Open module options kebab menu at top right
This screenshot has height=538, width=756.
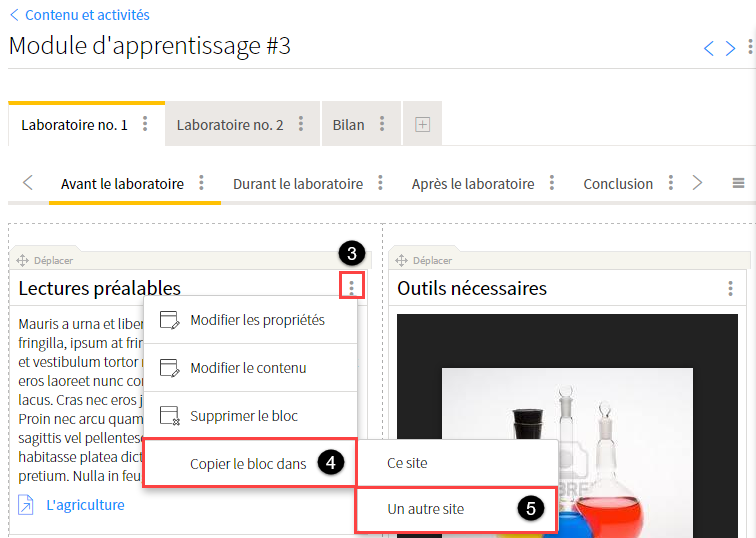(750, 47)
